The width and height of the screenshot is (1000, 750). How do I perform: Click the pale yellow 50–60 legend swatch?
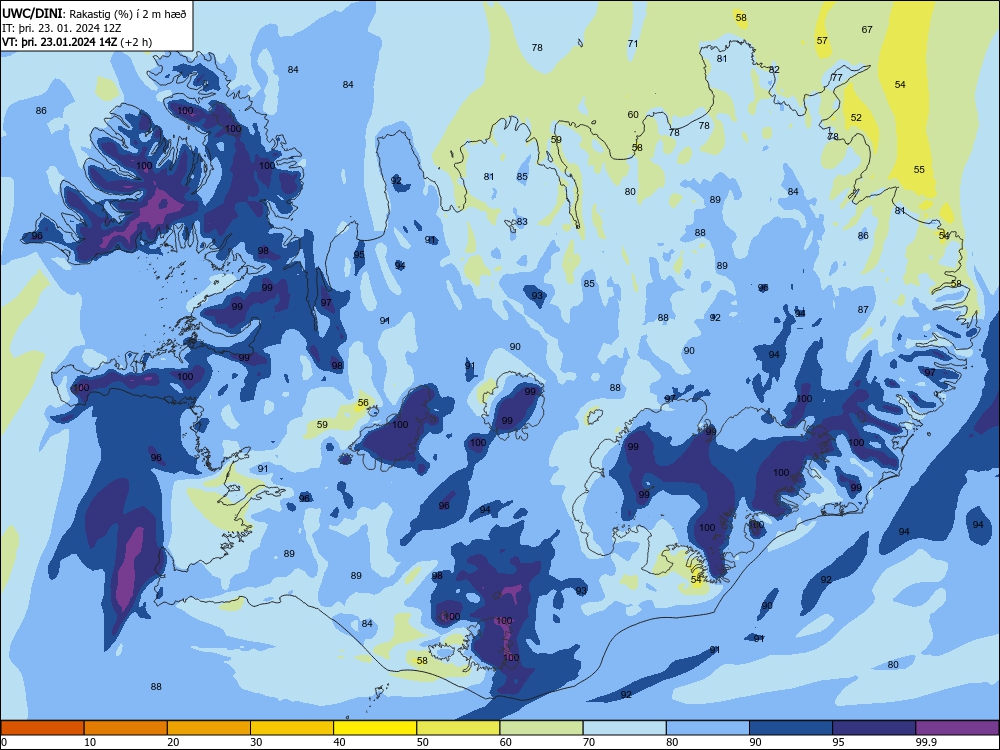tap(459, 728)
